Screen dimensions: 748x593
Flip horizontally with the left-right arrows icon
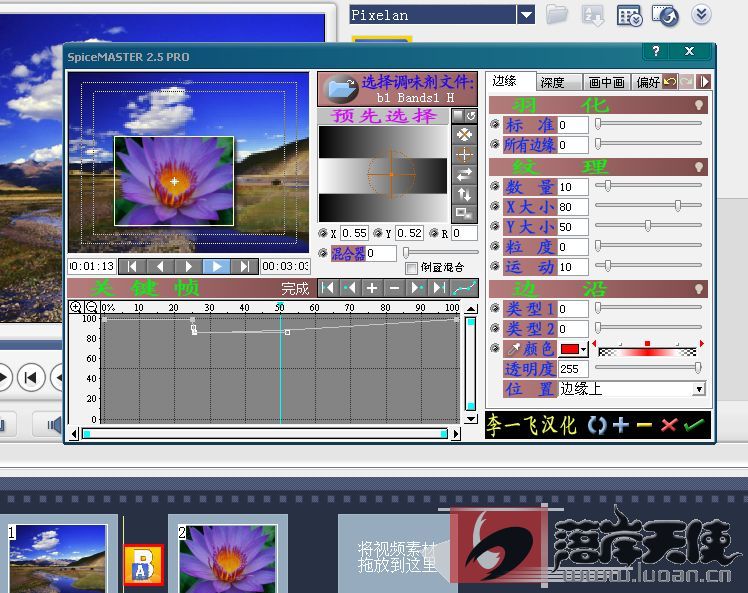tap(464, 175)
